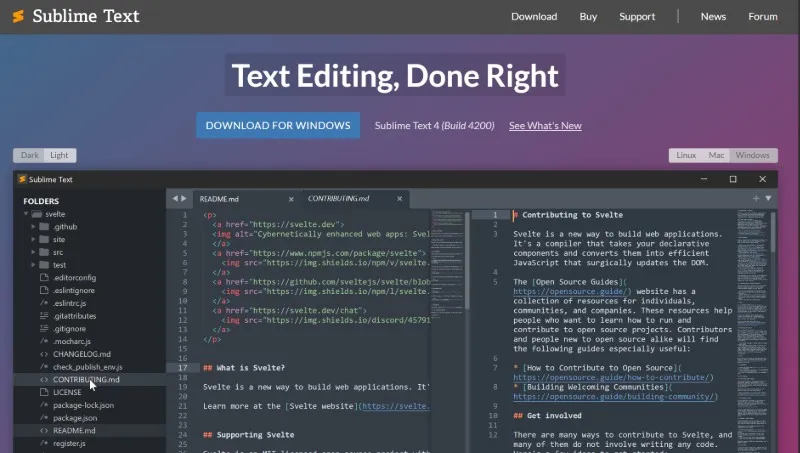800x453 pixels.
Task: Click 'Sublime Text 4 (Build 4200)' text
Action: [435, 125]
